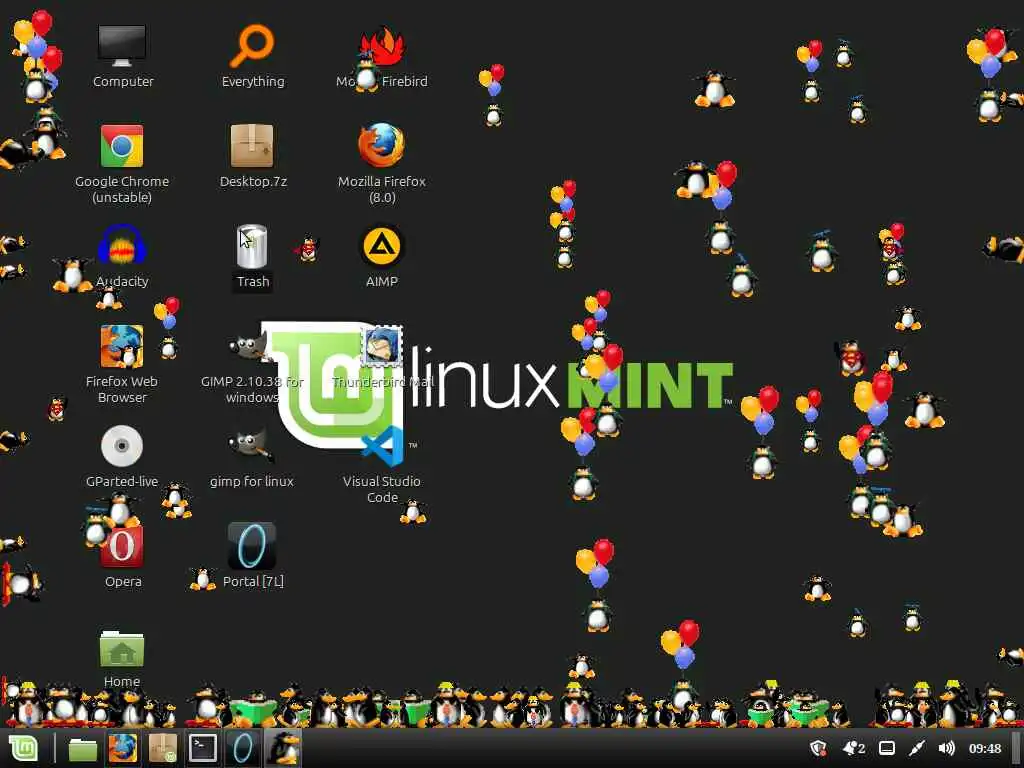Launch the Everything search icon
The width and height of the screenshot is (1024, 768).
[252, 46]
